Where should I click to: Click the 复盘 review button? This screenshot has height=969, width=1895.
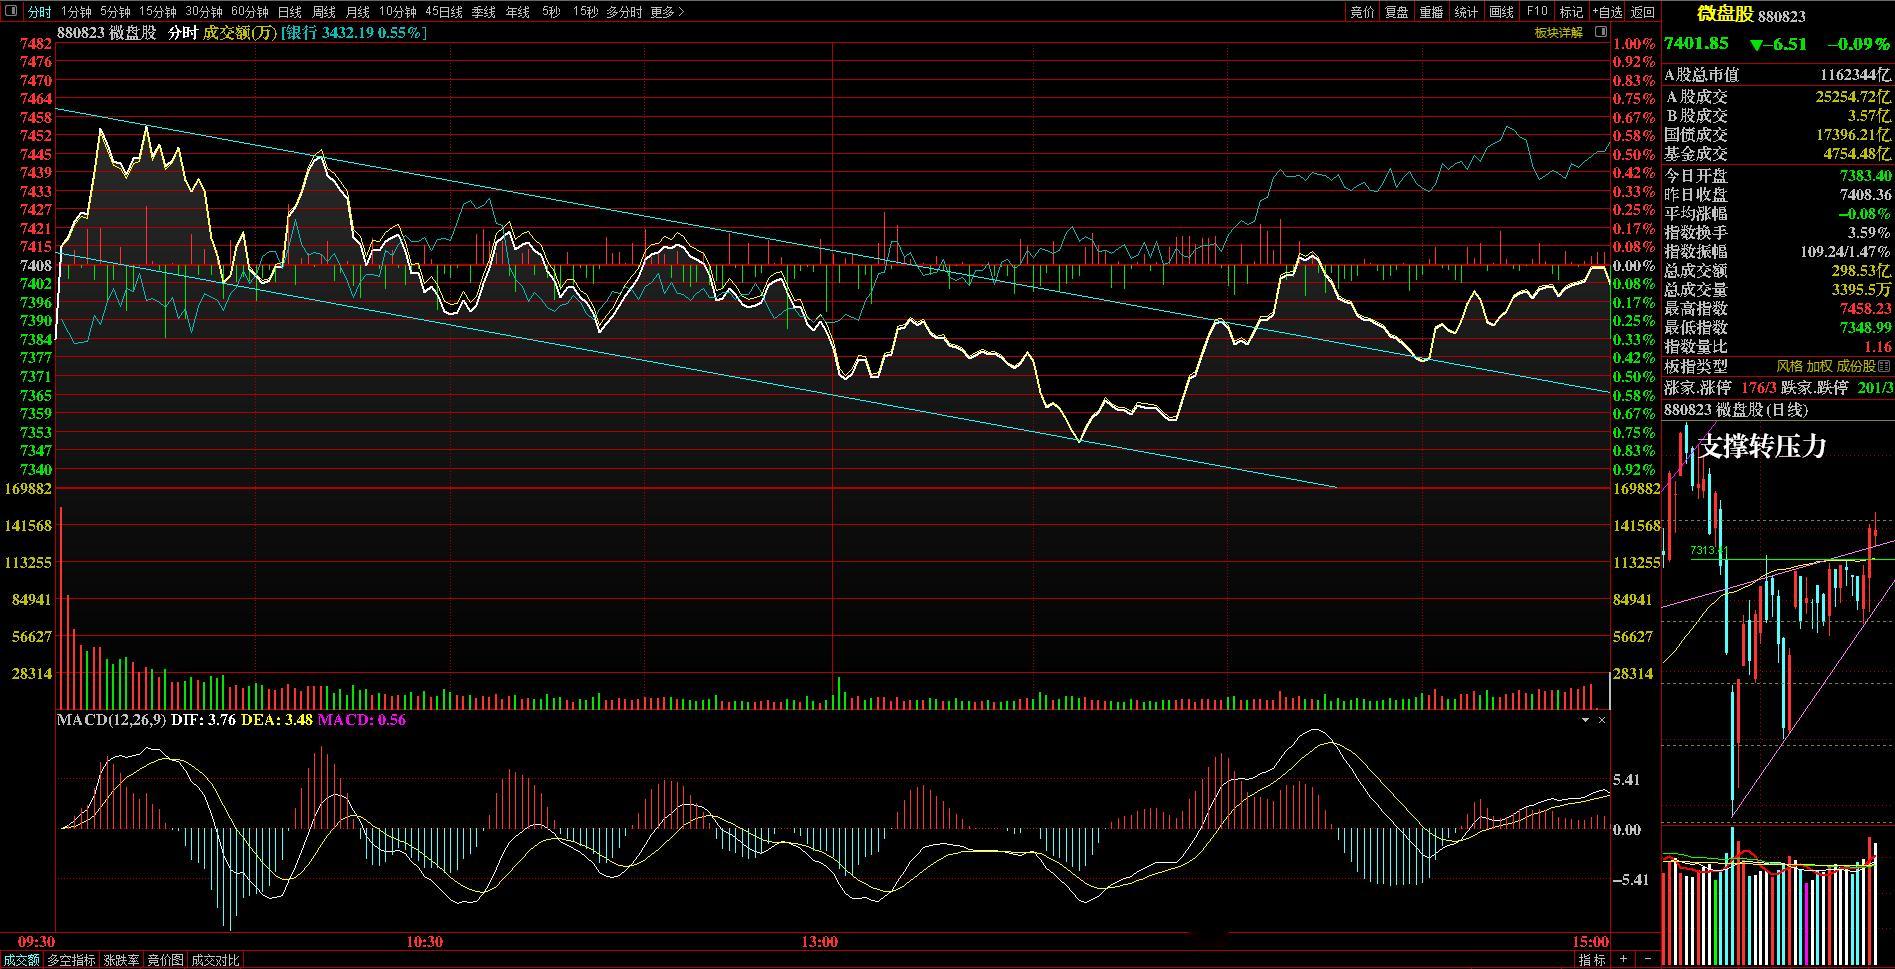[1397, 12]
